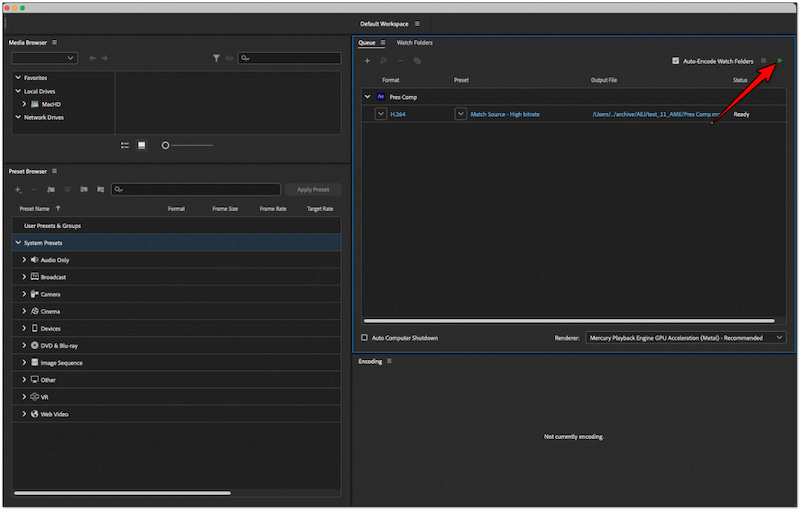Expand the Audio Only preset group
Screen dimensions: 800x510
coord(24,260)
